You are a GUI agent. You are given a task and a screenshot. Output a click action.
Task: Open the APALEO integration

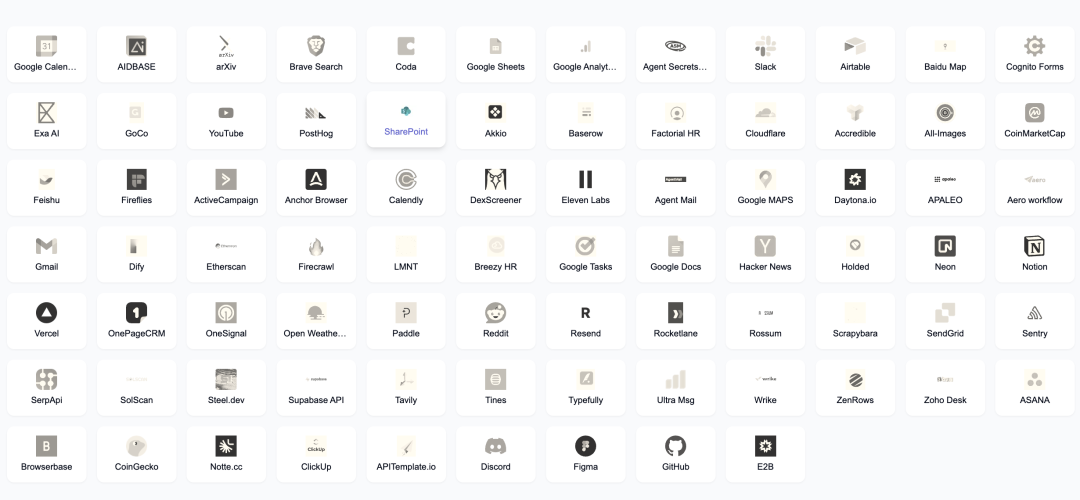tap(945, 188)
